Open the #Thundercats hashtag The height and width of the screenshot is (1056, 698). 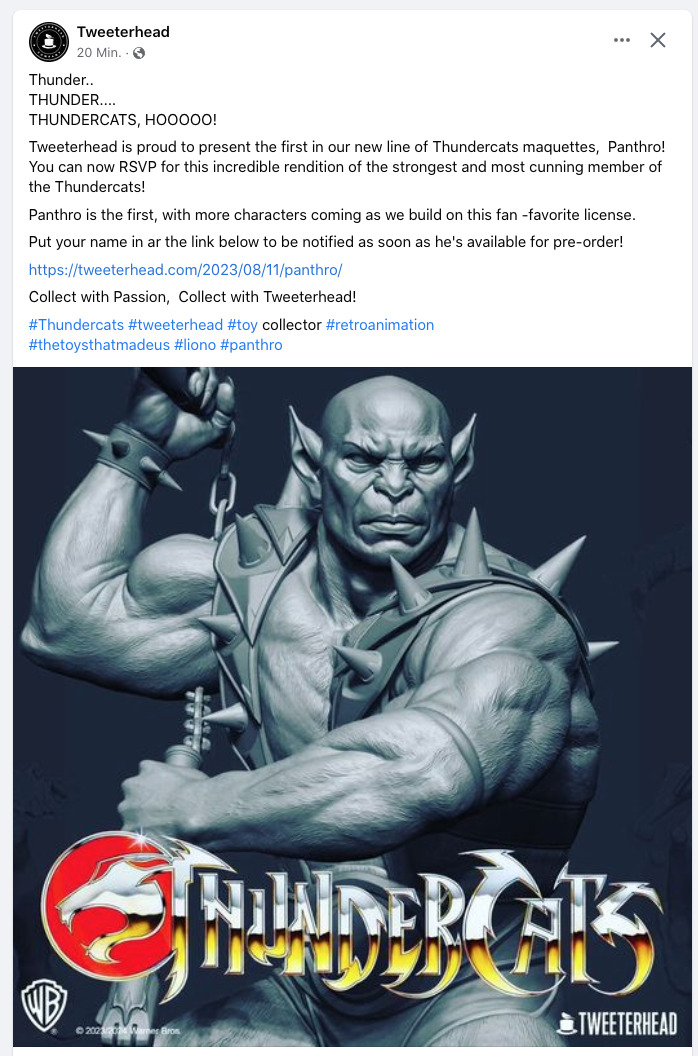pyautogui.click(x=76, y=325)
